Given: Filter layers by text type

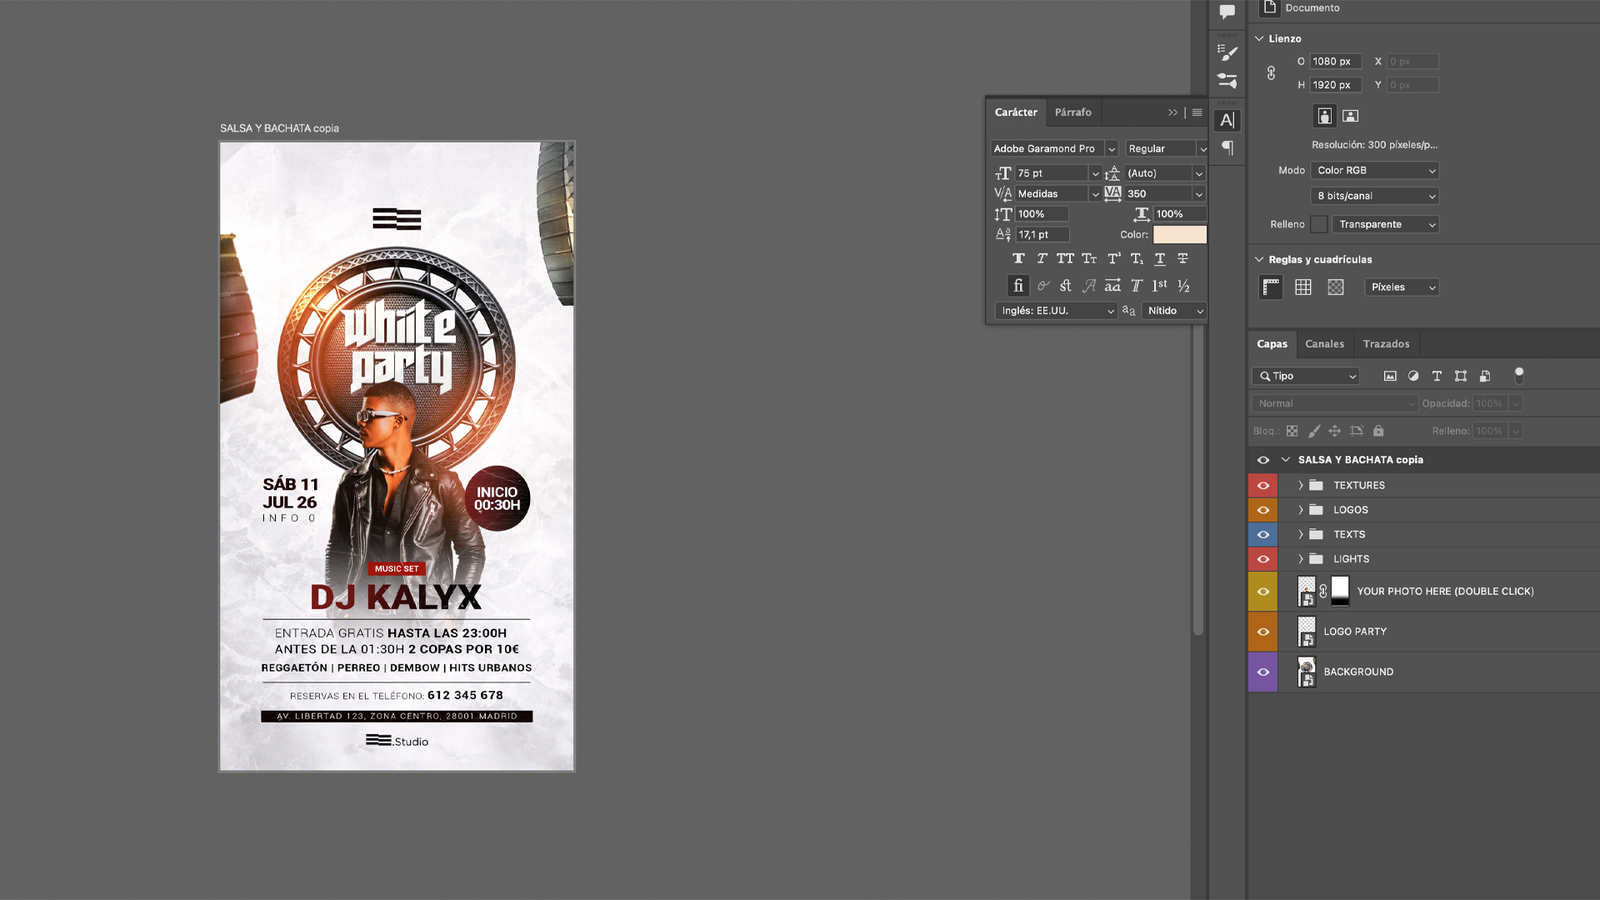Looking at the screenshot, I should tap(1437, 376).
